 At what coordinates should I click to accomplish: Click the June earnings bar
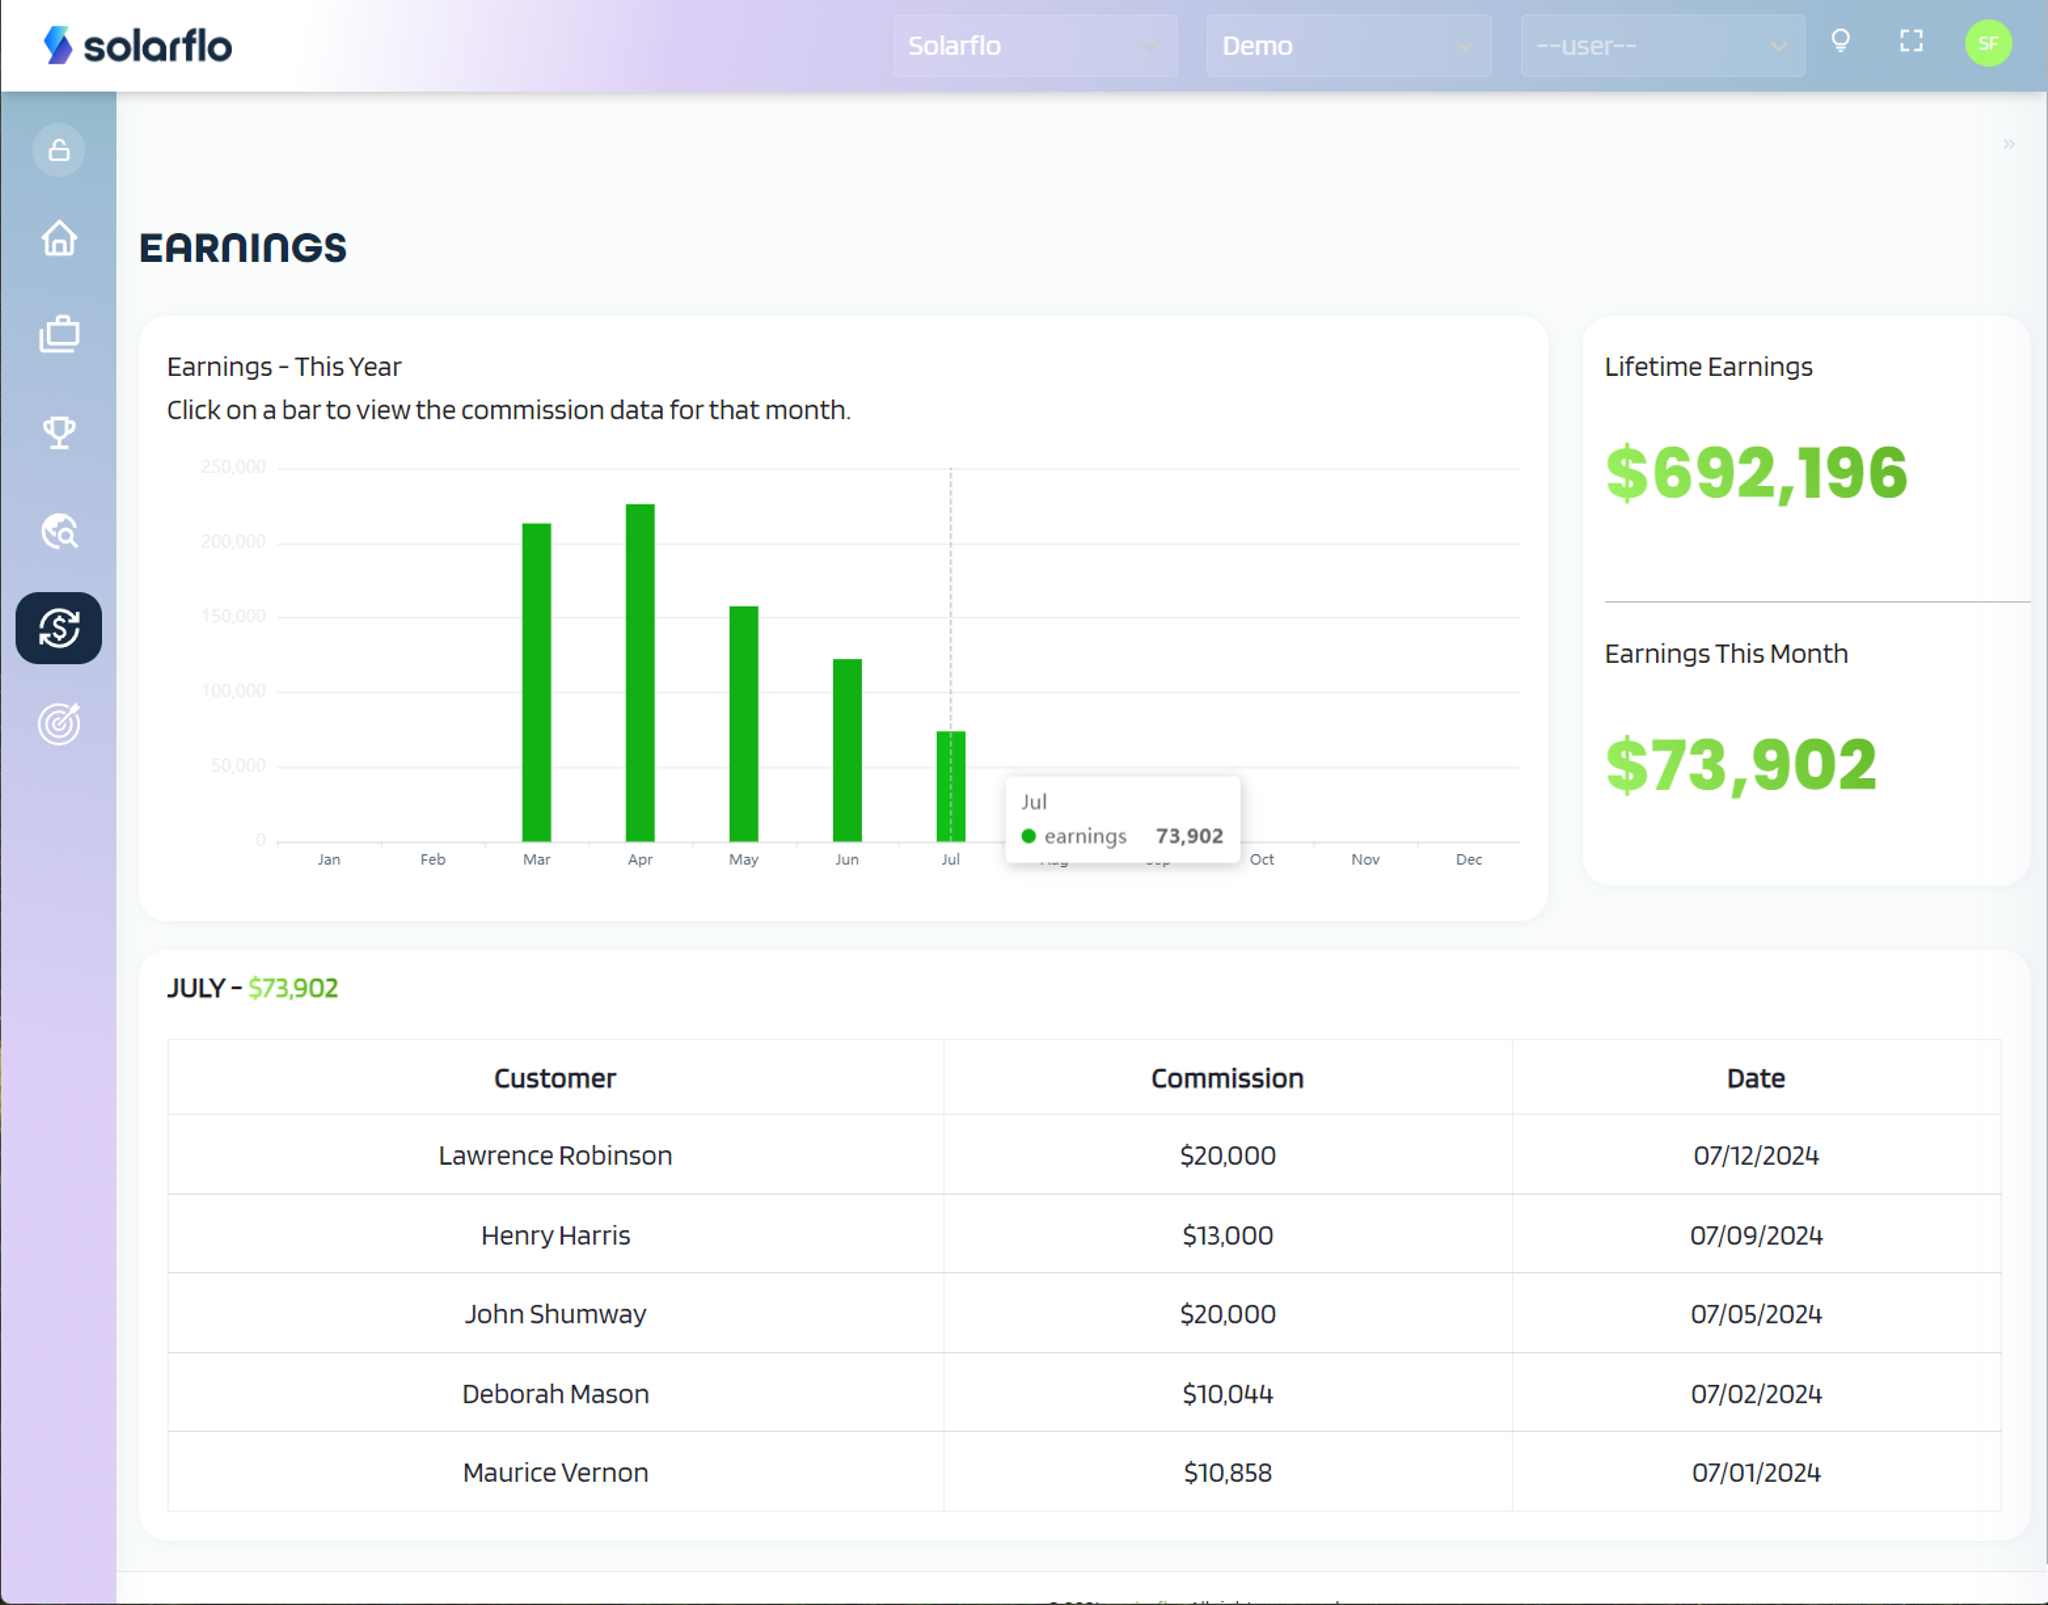[x=847, y=750]
